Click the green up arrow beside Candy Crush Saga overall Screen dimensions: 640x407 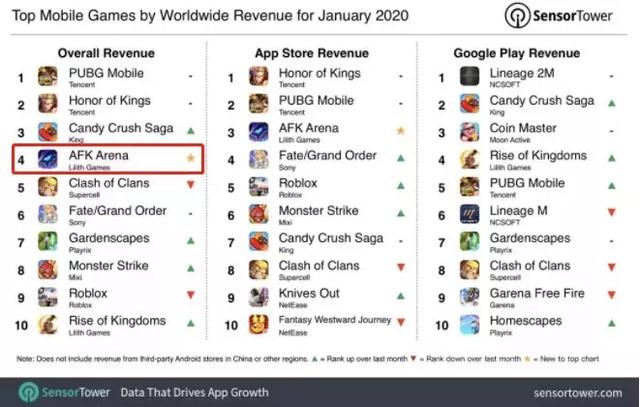coord(191,131)
